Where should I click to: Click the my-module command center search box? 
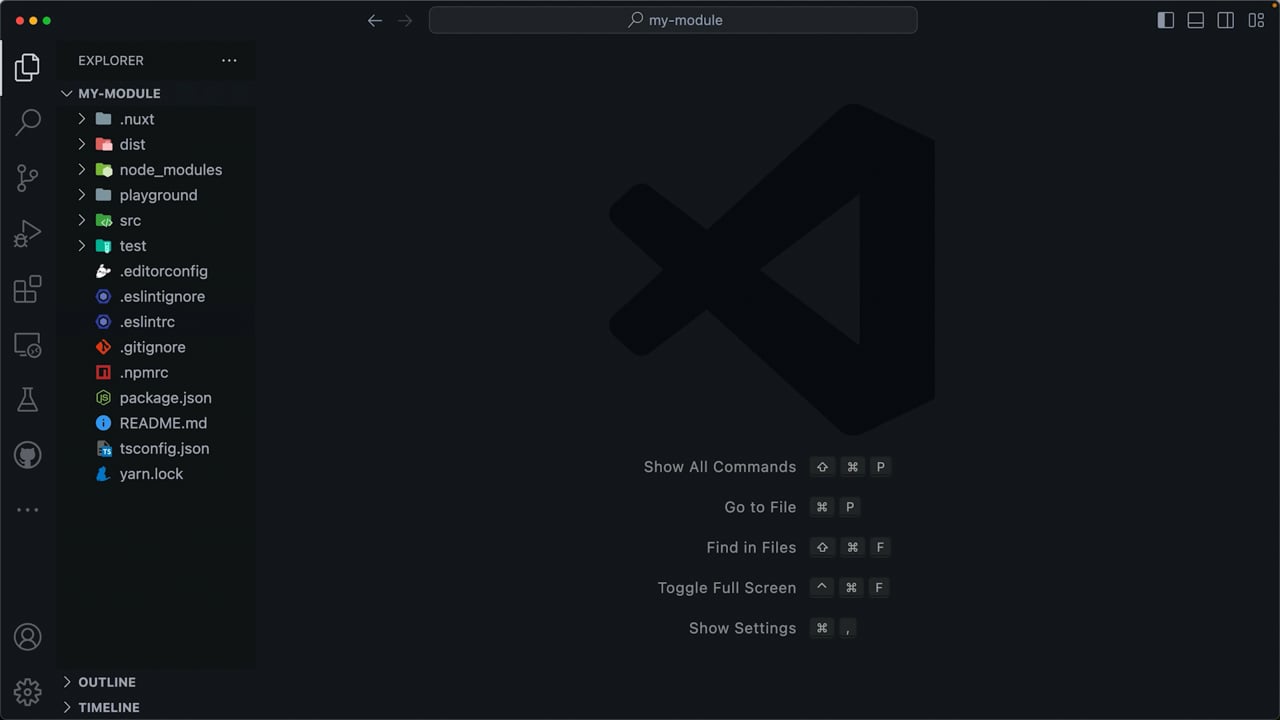click(673, 20)
